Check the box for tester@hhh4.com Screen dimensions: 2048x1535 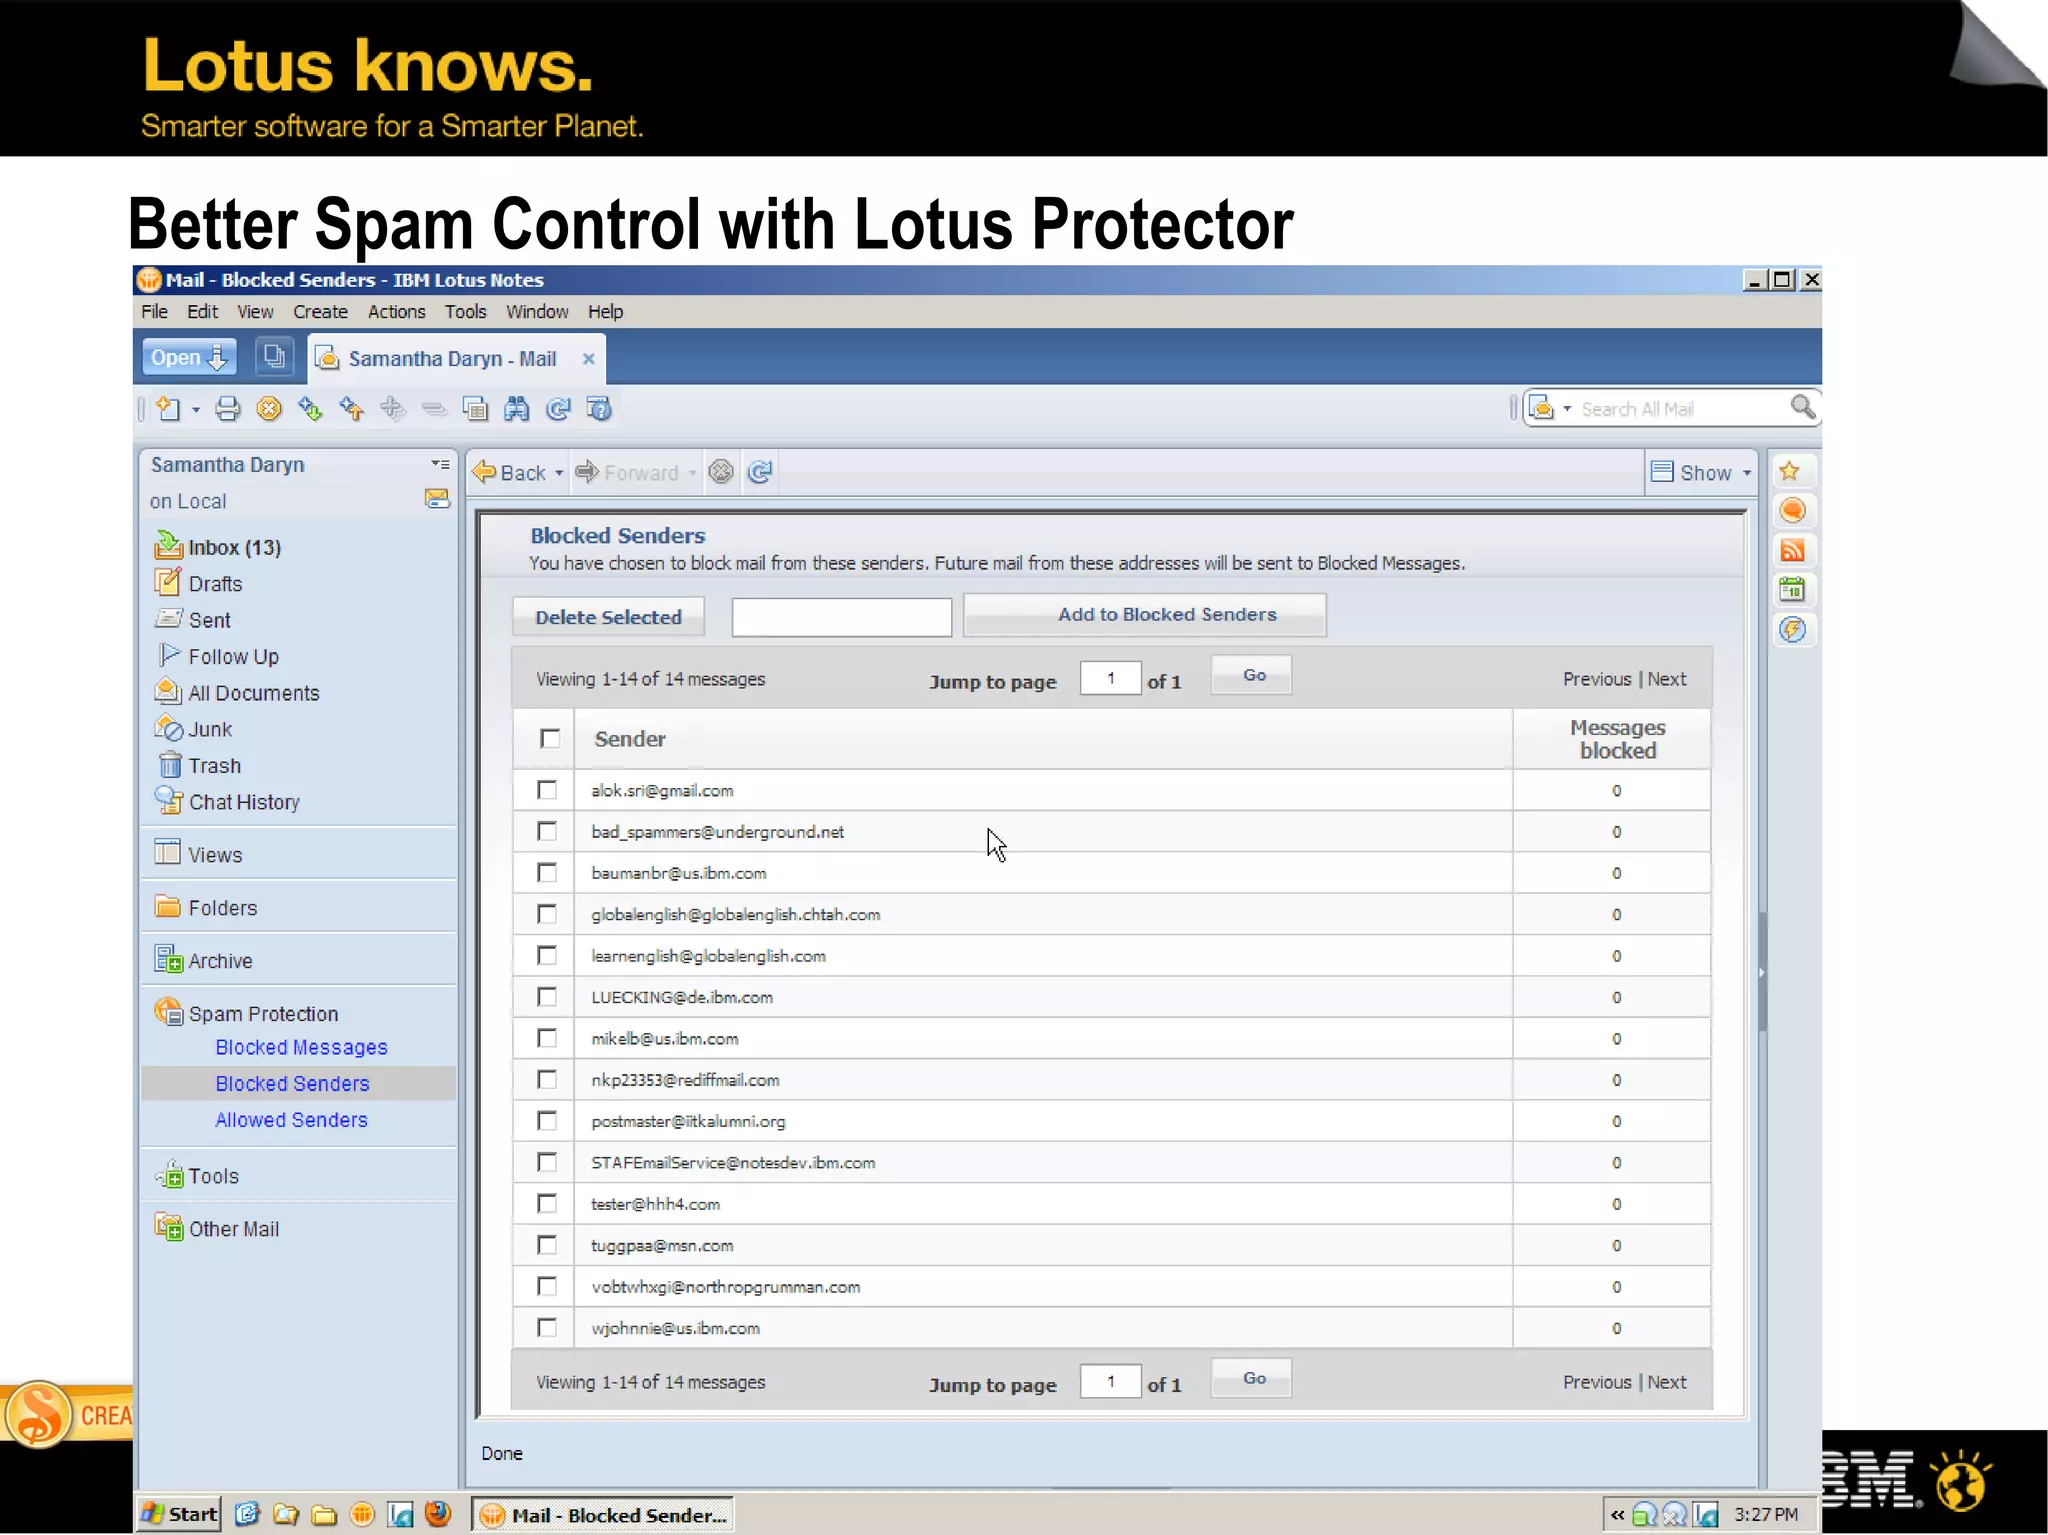click(x=547, y=1204)
